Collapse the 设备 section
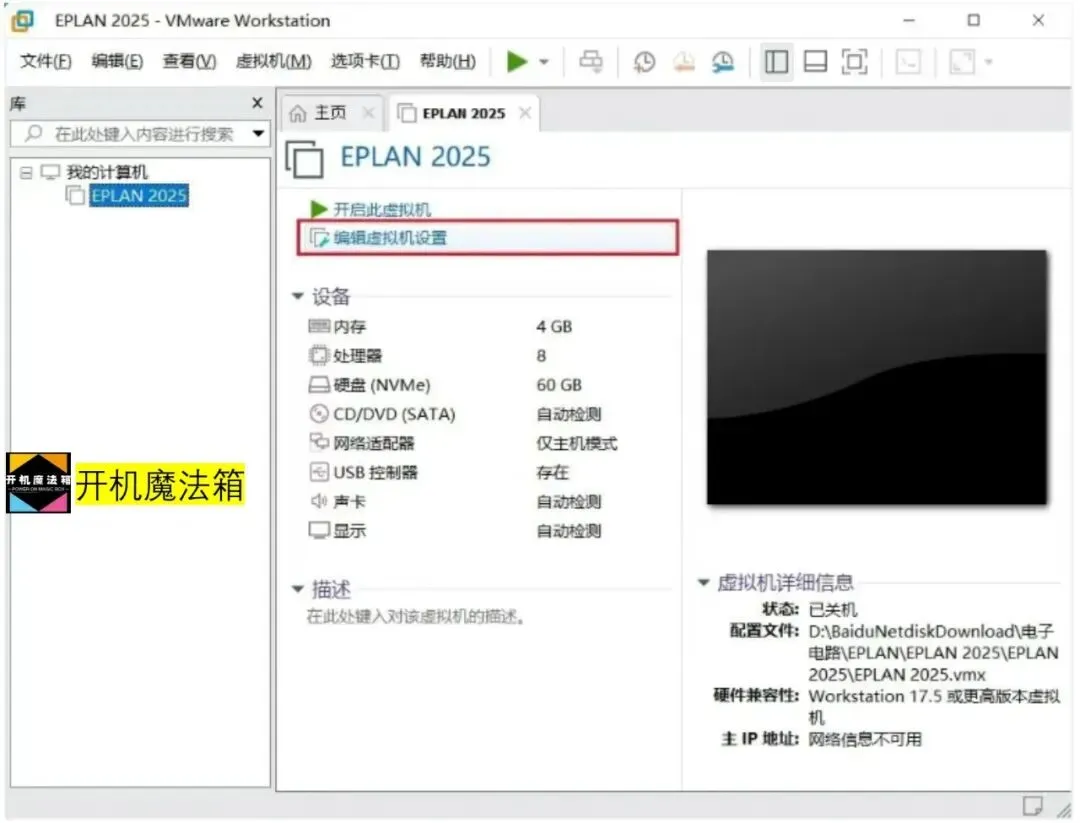The height and width of the screenshot is (823, 1080). [298, 296]
